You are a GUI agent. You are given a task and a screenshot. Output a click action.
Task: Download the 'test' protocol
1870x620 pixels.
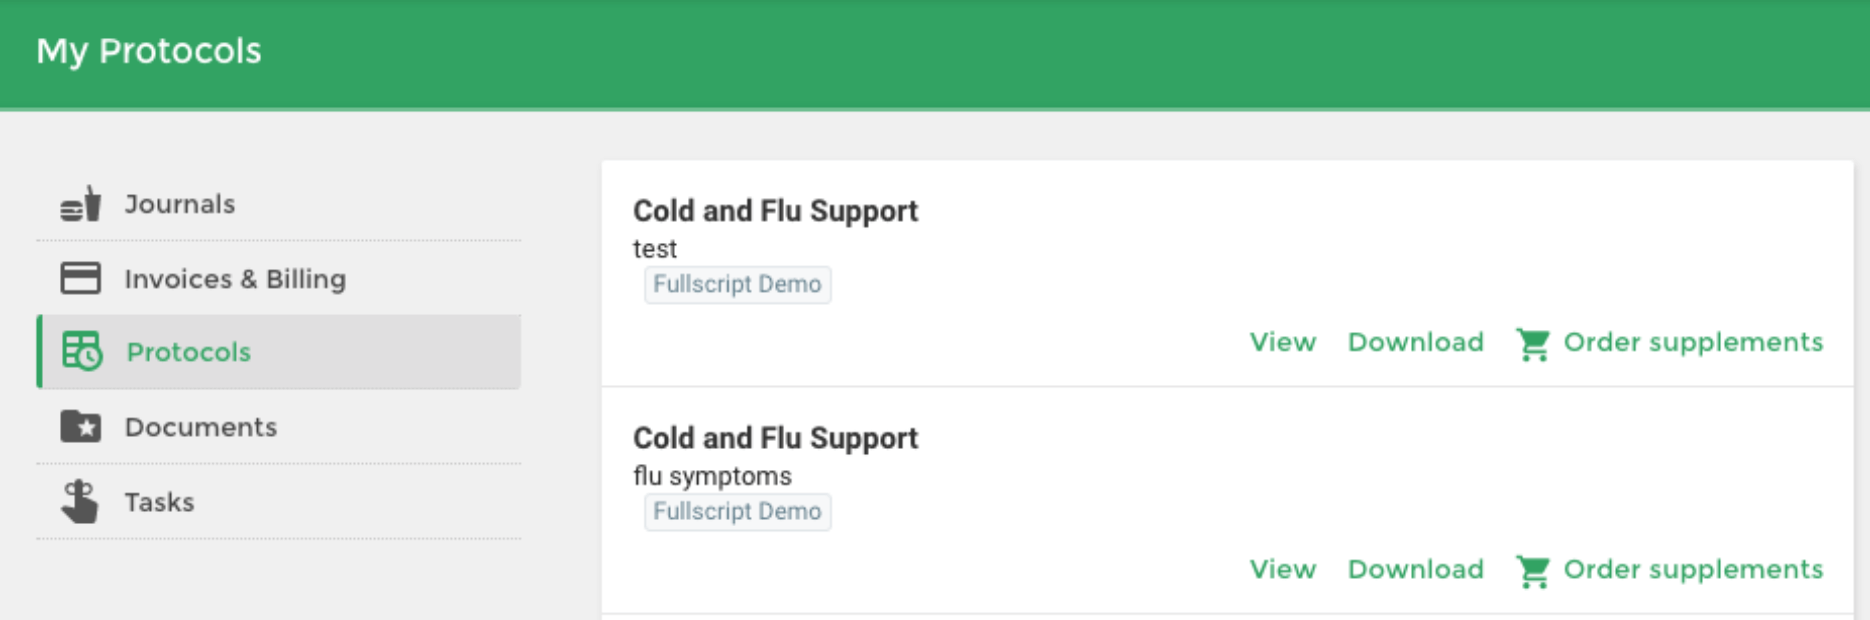click(1416, 342)
